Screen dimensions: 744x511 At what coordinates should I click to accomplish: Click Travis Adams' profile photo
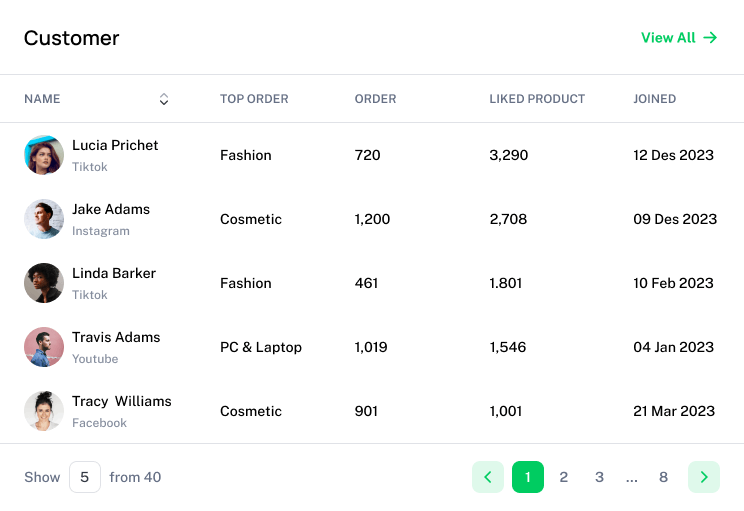click(44, 347)
